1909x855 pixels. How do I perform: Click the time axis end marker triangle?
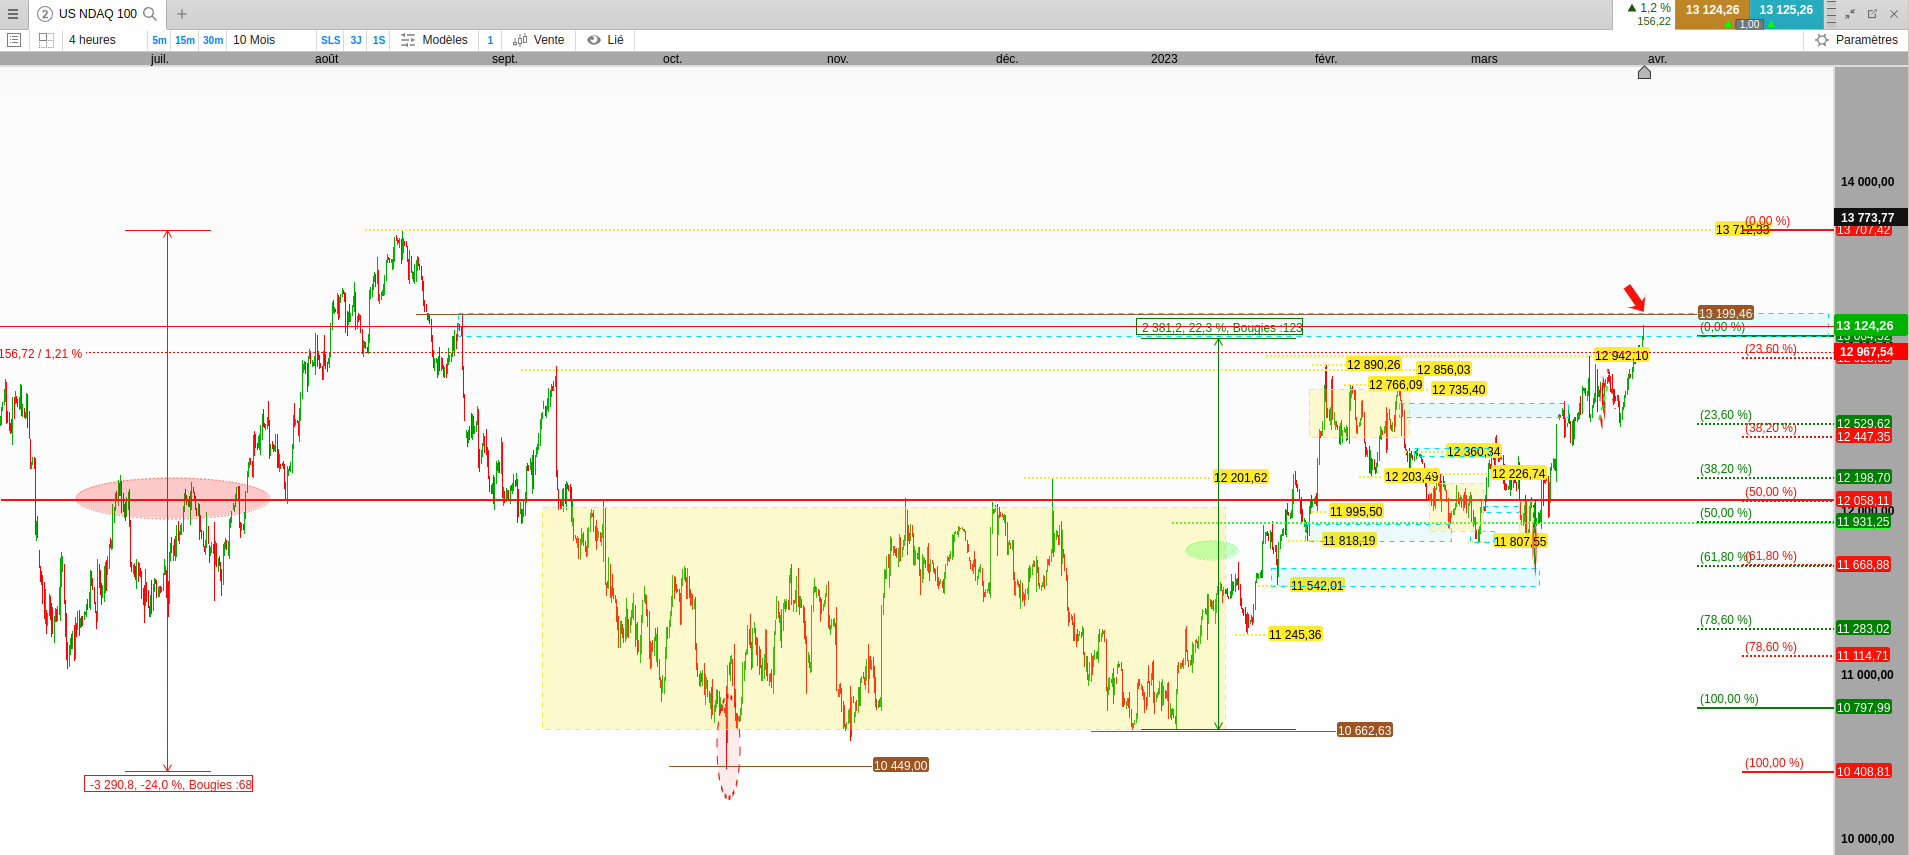tap(1644, 72)
